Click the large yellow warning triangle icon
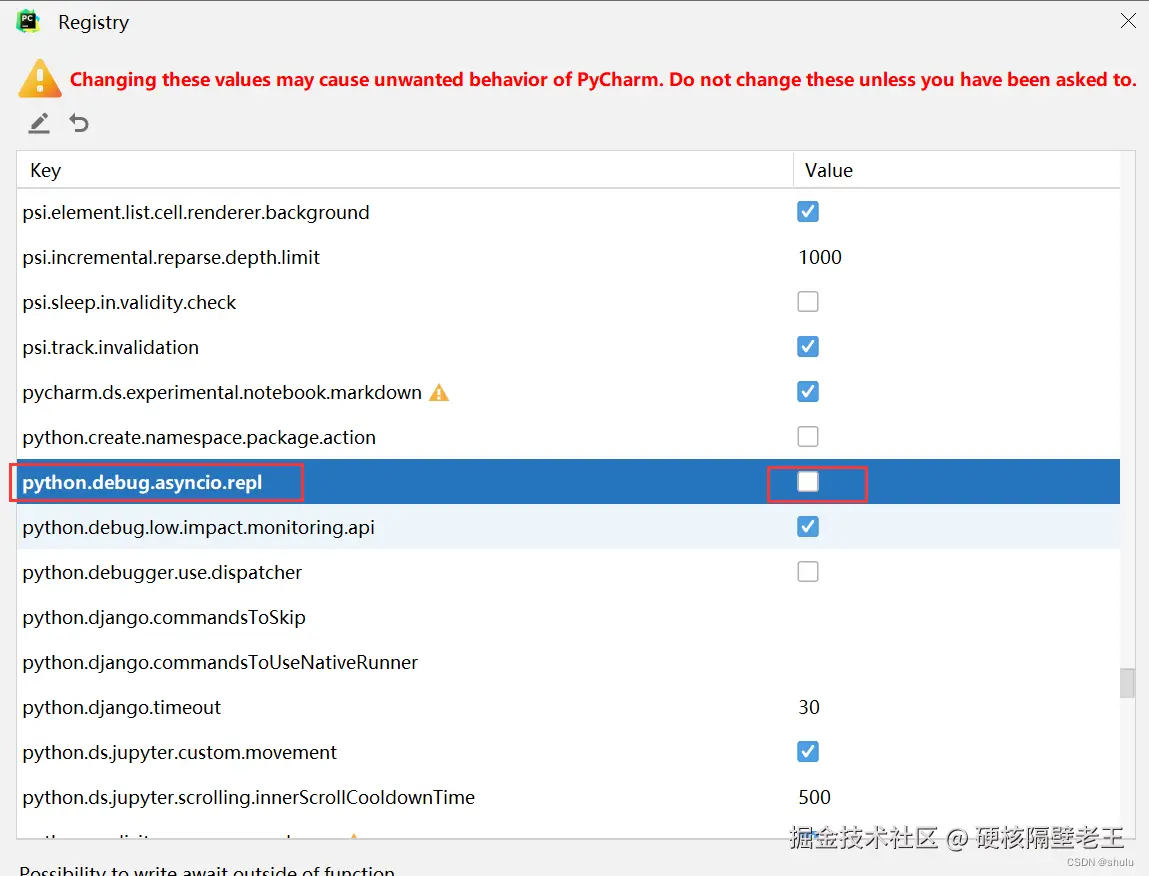Image resolution: width=1149 pixels, height=876 pixels. coord(40,78)
